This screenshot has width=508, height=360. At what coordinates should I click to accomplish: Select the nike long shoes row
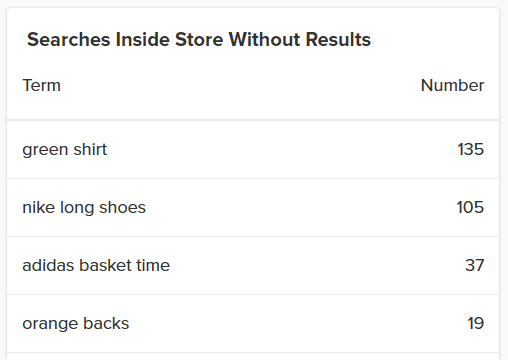(253, 207)
